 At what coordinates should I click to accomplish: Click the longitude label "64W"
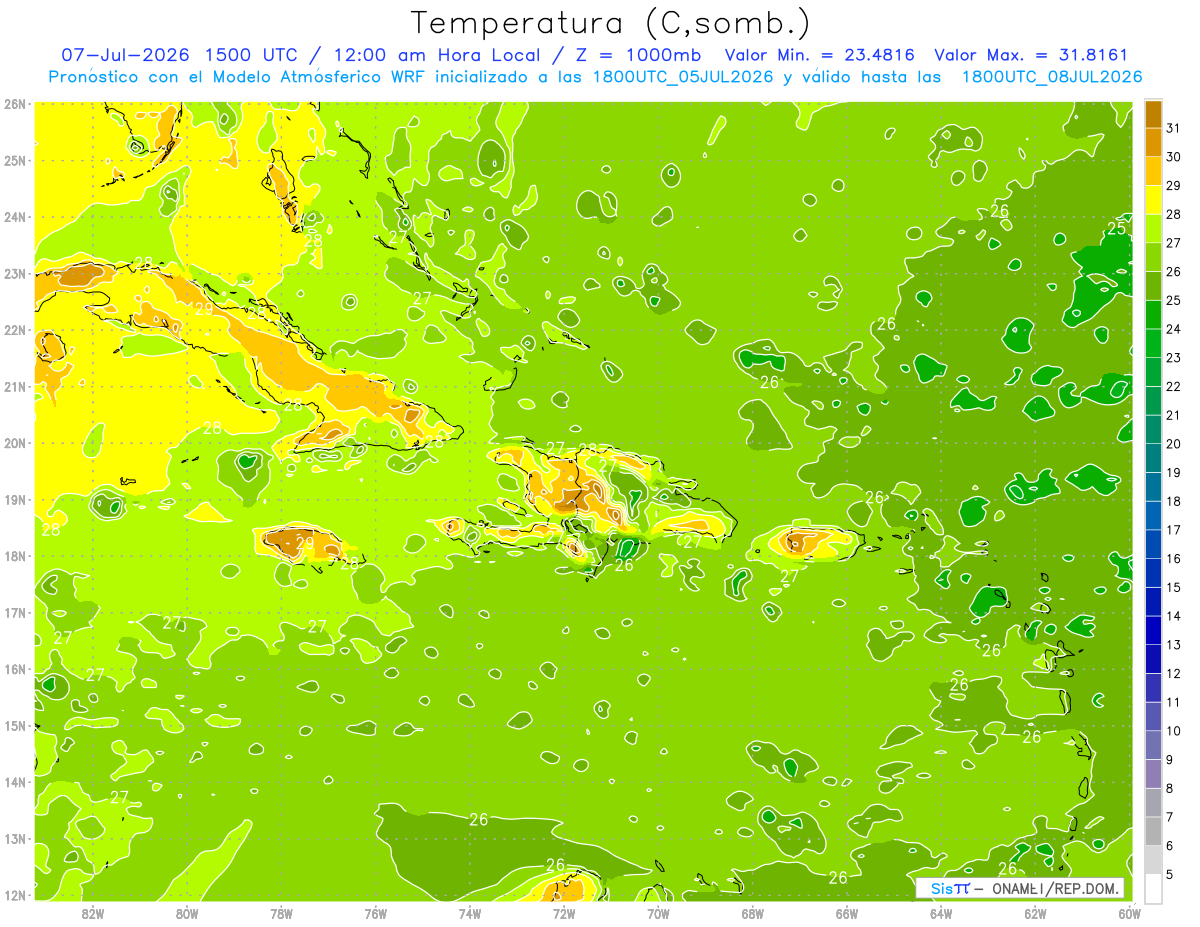[x=941, y=912]
